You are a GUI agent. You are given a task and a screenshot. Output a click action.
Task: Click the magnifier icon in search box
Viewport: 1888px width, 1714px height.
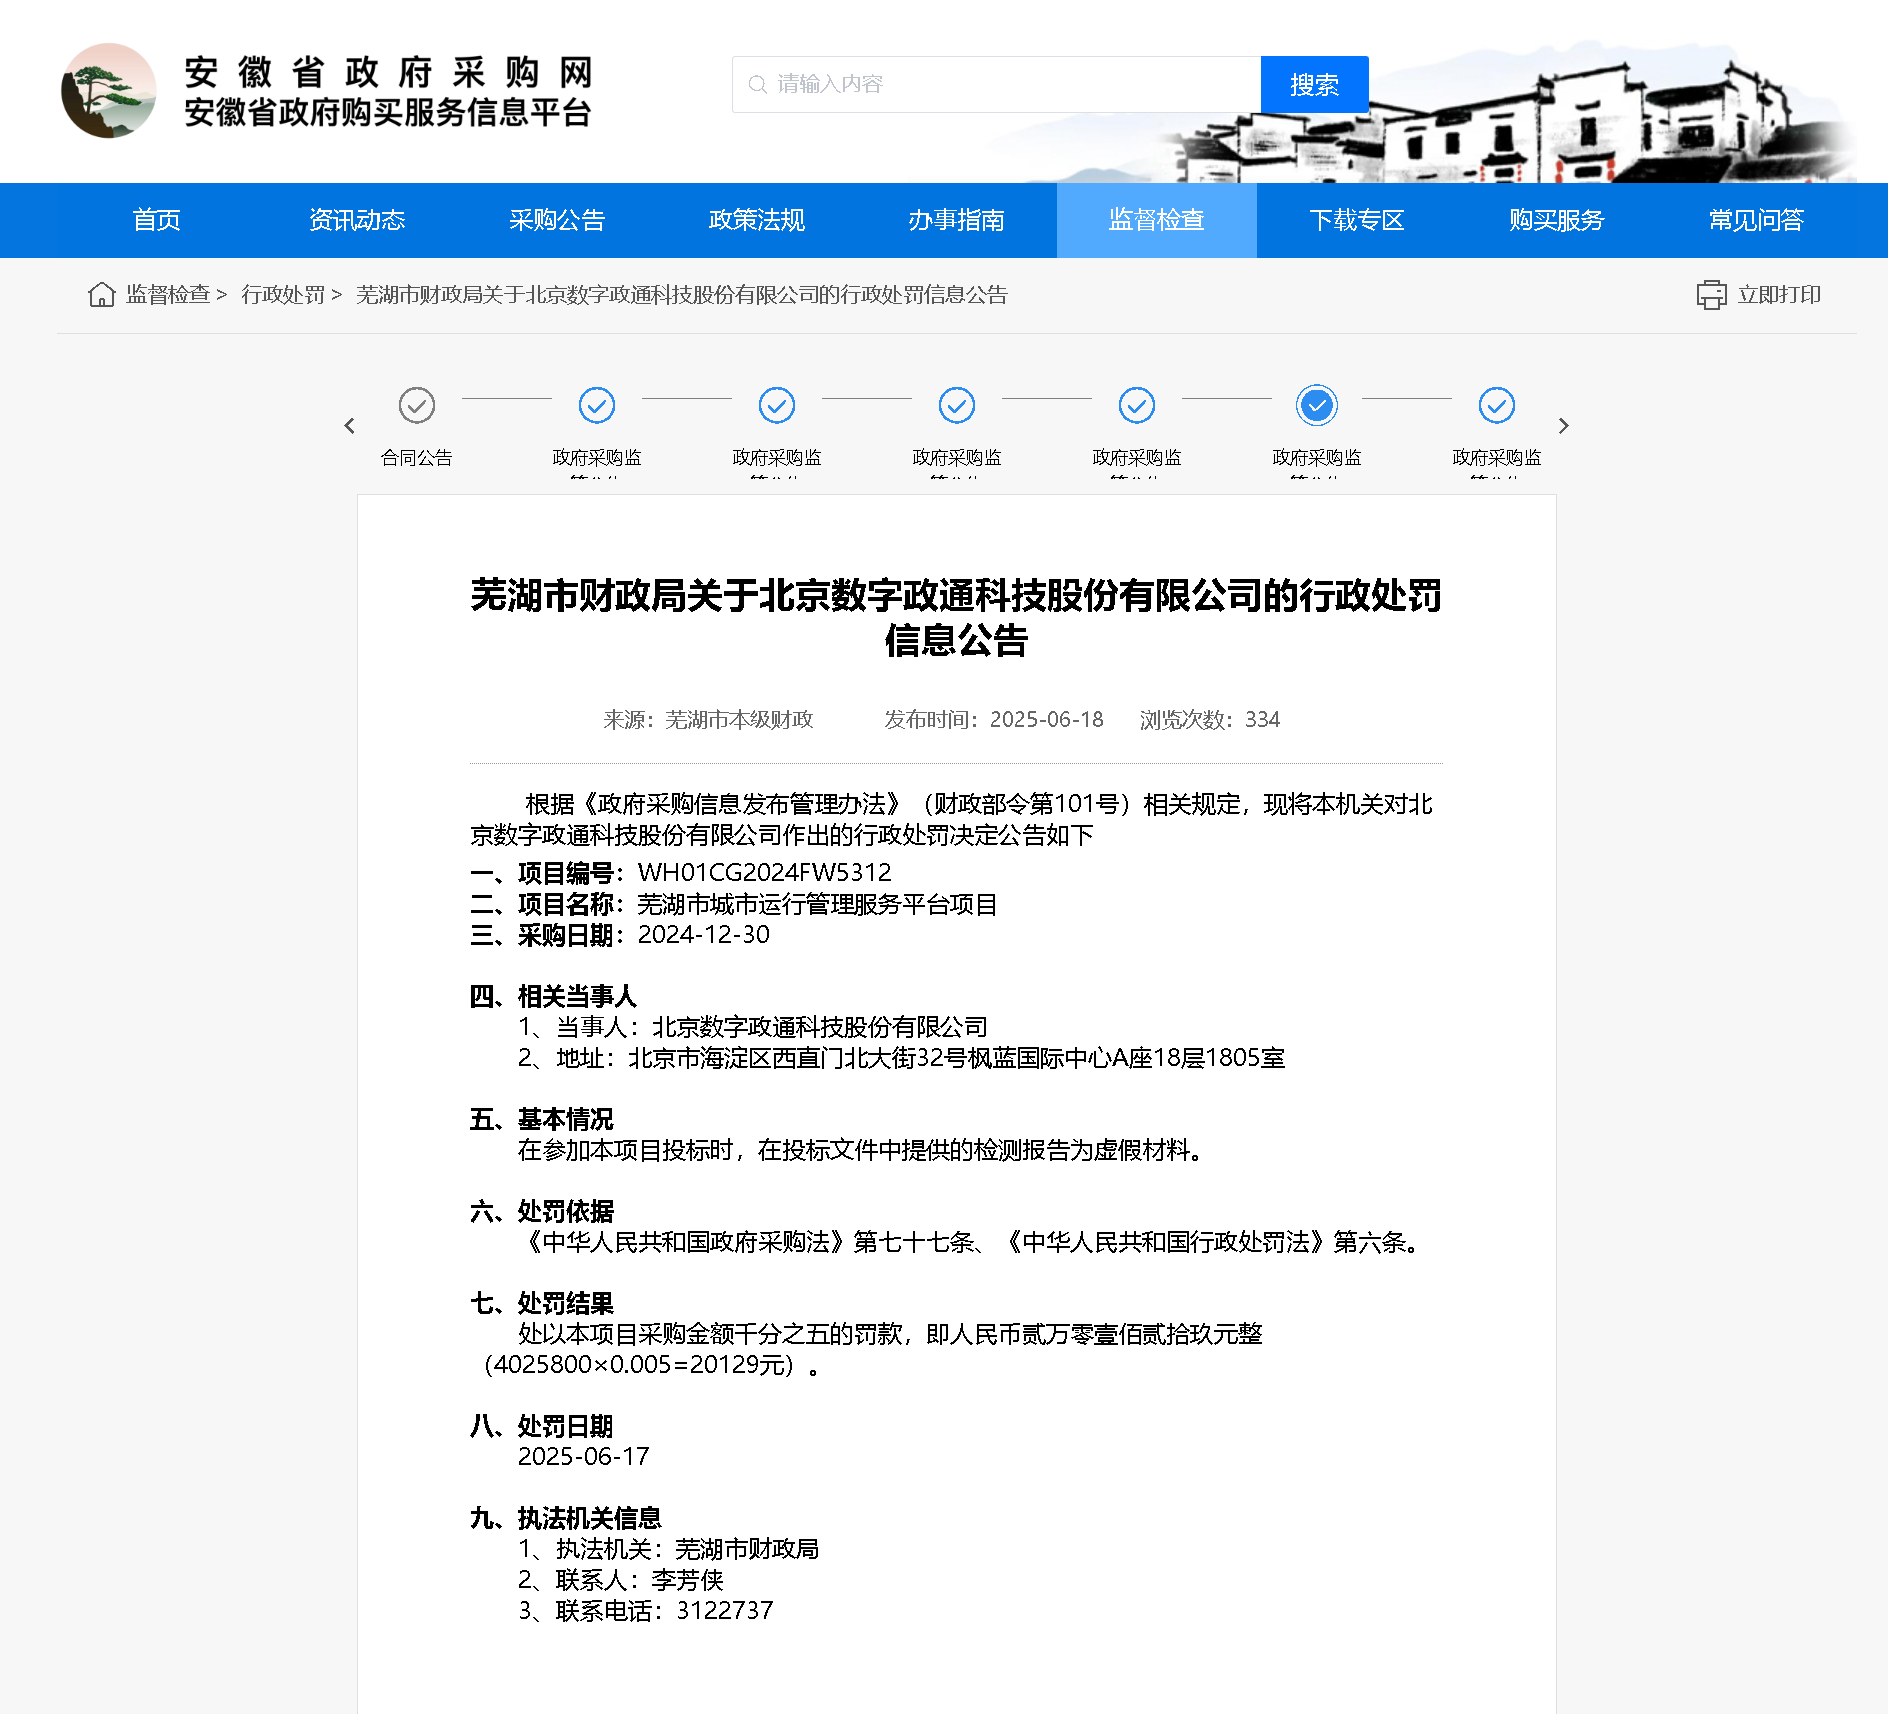[x=758, y=84]
